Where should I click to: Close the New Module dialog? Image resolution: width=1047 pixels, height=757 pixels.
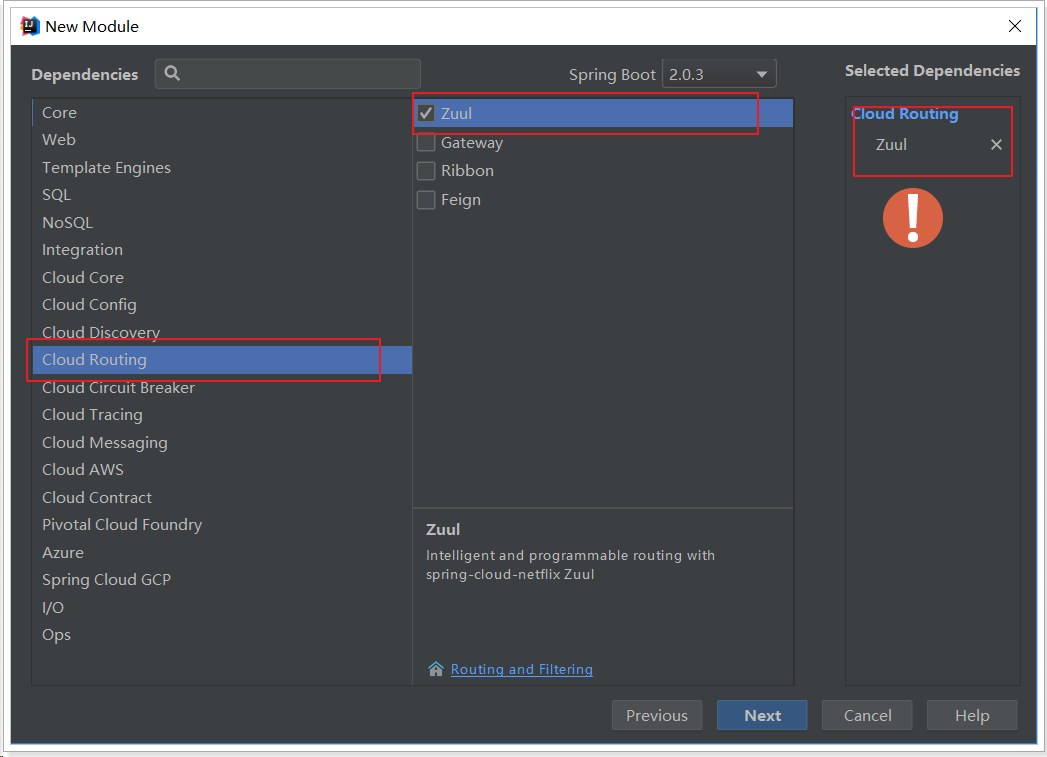(x=1014, y=26)
